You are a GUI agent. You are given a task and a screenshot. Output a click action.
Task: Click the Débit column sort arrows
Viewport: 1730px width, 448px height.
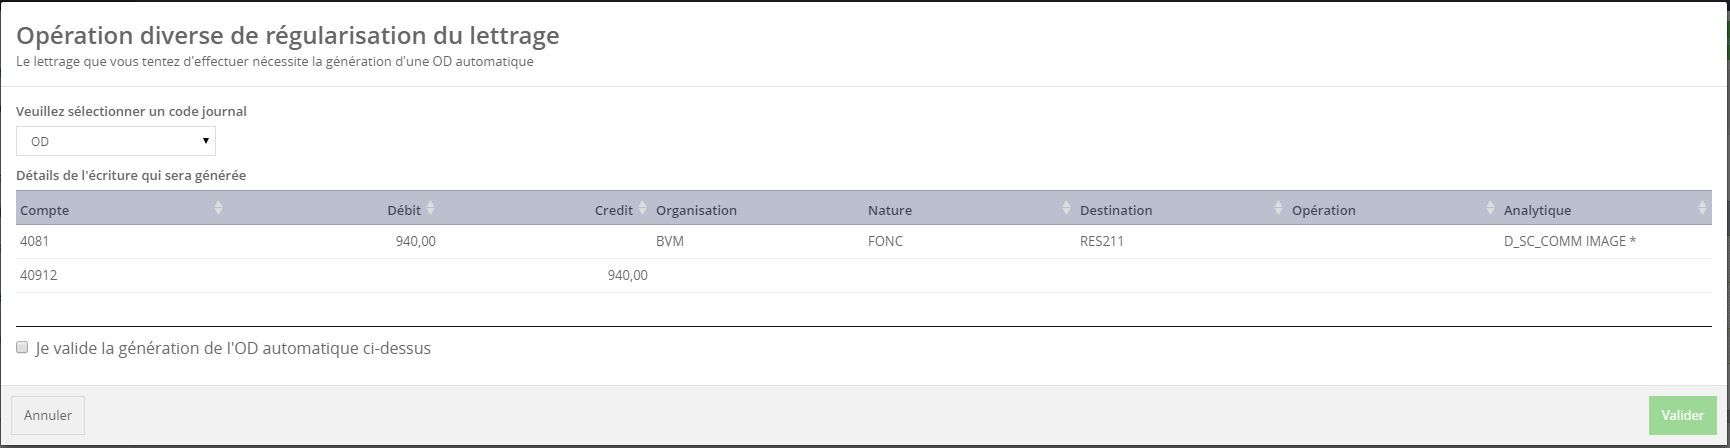pos(430,208)
